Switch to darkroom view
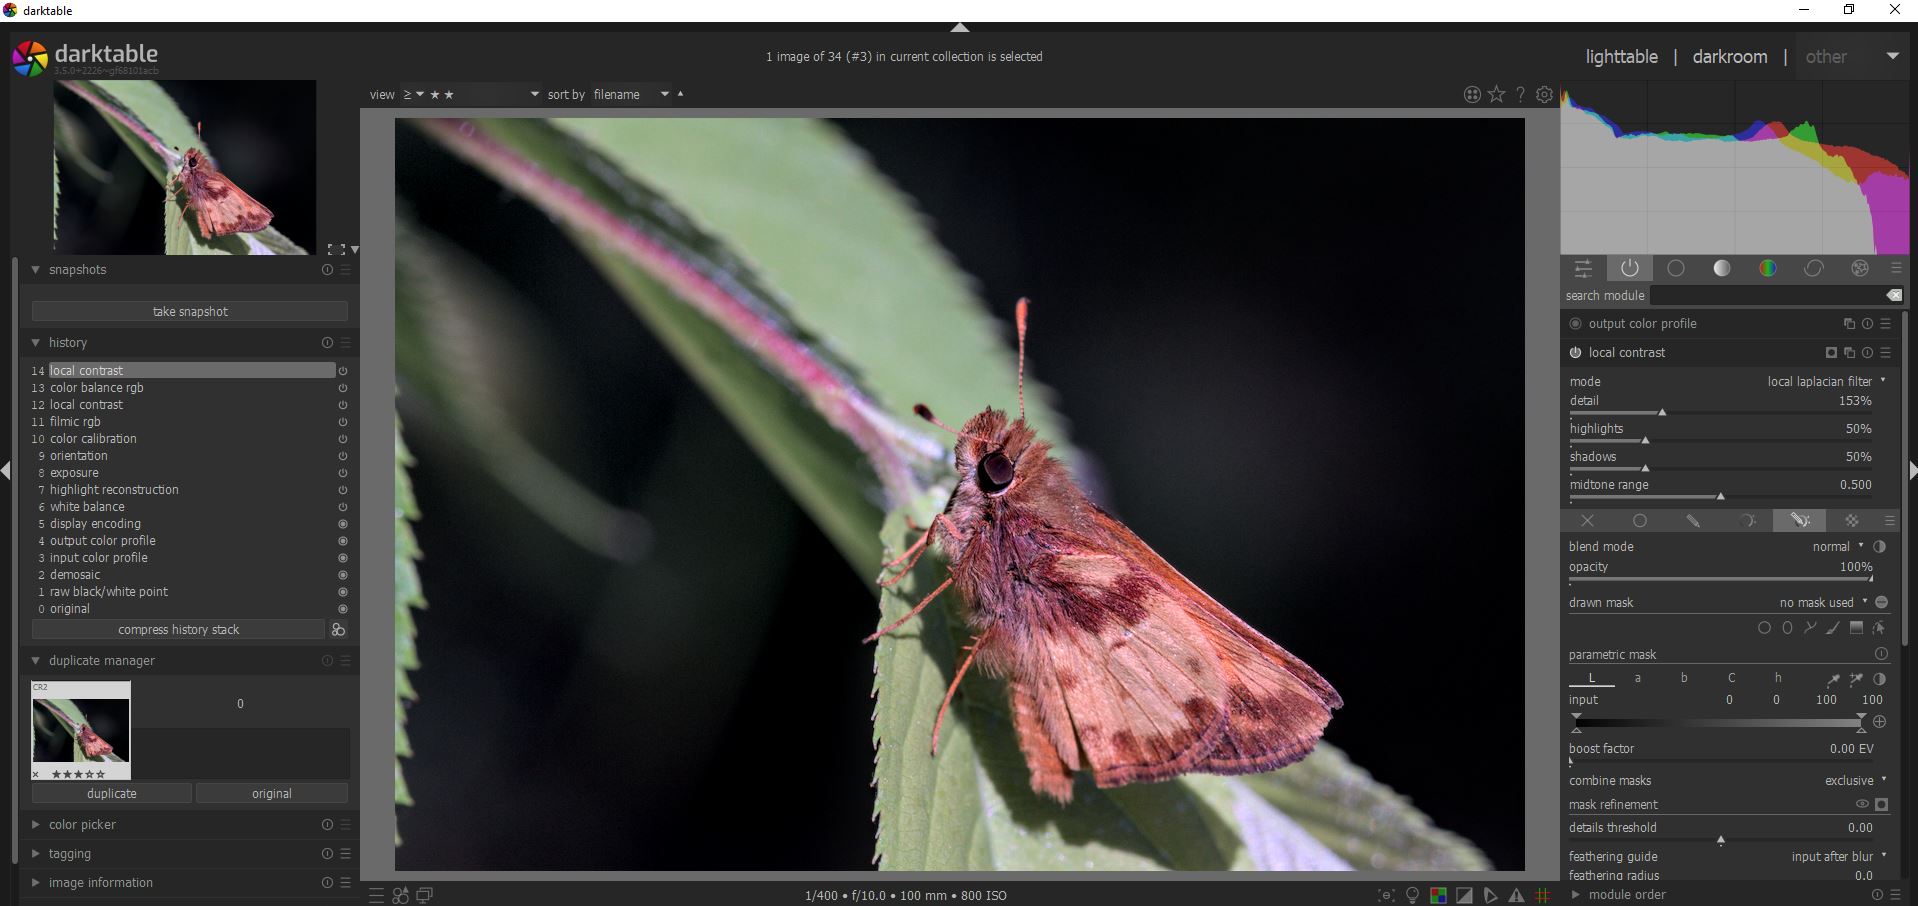This screenshot has width=1918, height=906. pos(1730,57)
